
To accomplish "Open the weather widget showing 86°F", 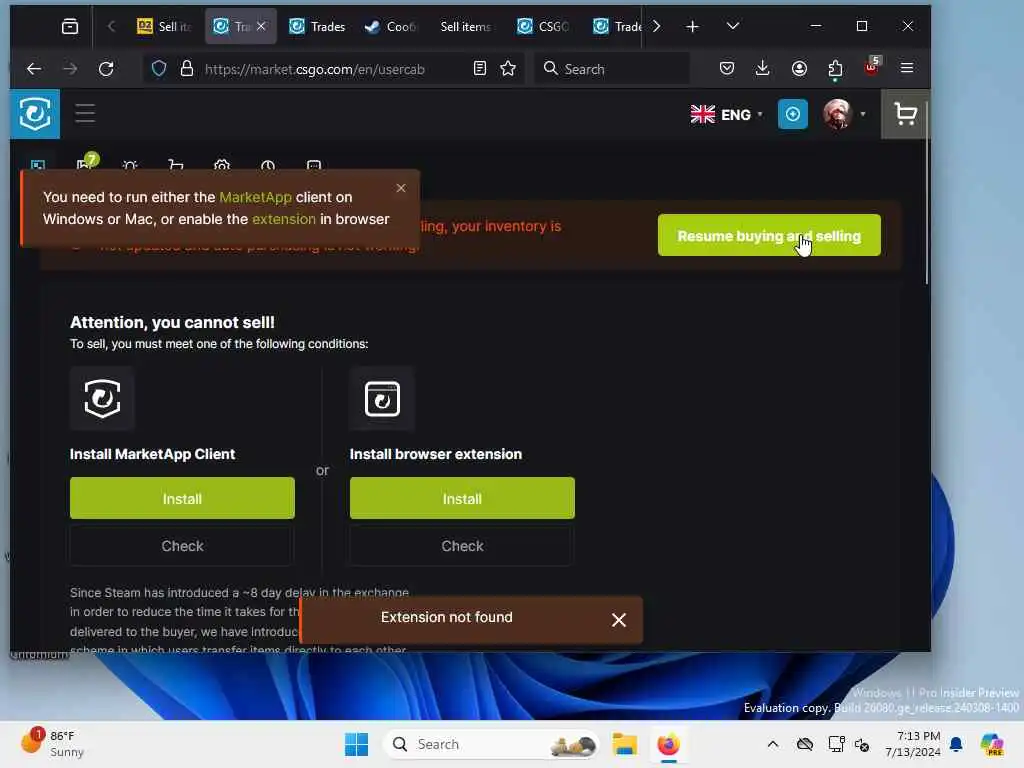I will [x=54, y=743].
